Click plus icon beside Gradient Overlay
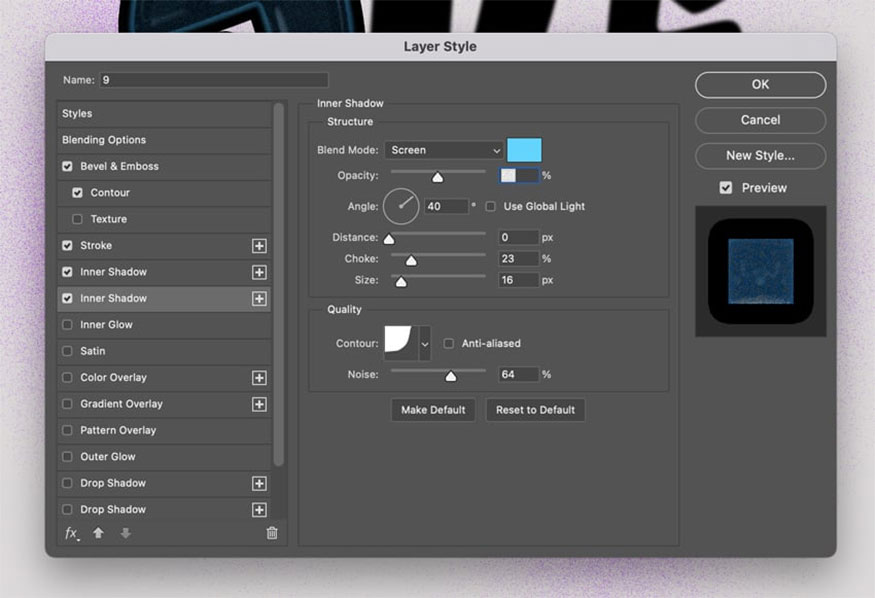Screen dimensions: 875x598 (x=259, y=404)
